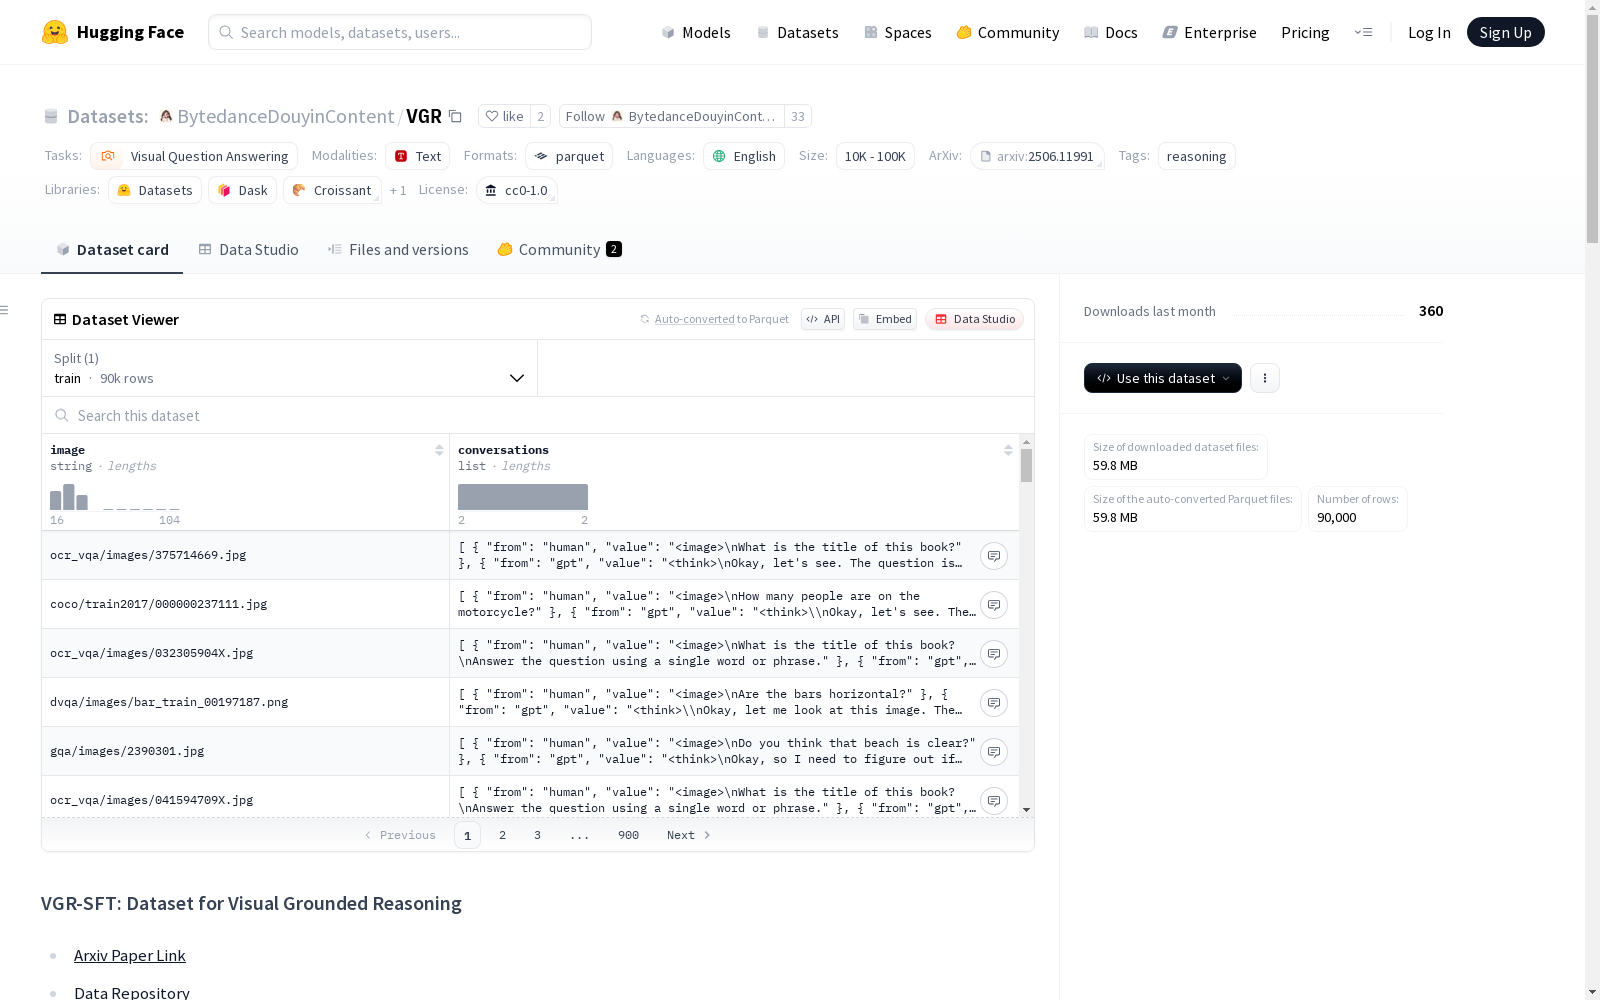
Task: Click the Dataset Viewer table icon
Action: (x=60, y=319)
